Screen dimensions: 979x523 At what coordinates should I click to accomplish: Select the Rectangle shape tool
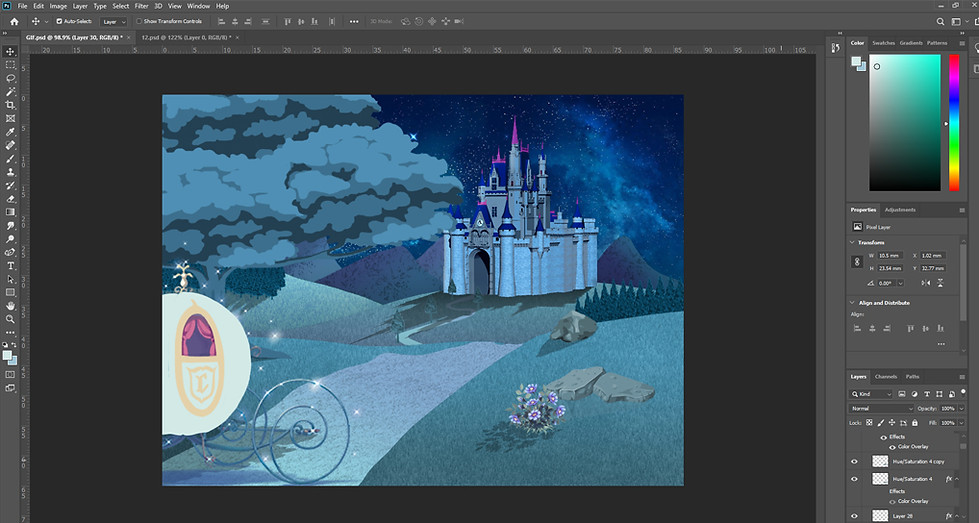(x=10, y=293)
